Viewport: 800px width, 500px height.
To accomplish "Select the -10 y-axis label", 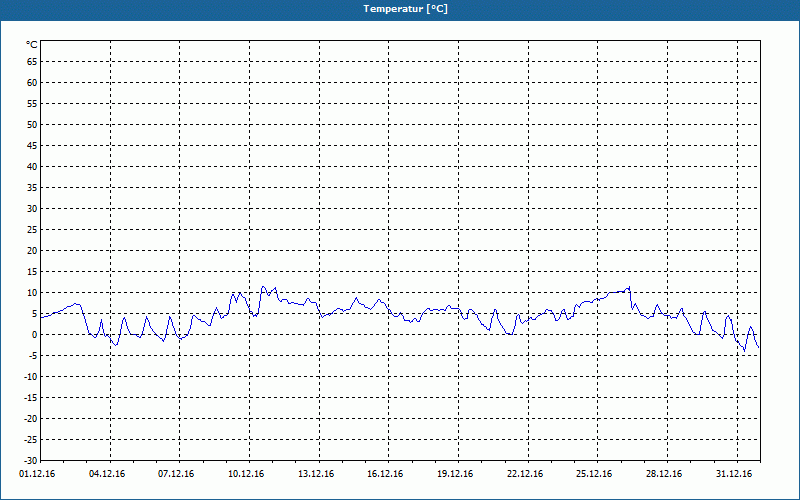I will click(x=30, y=377).
